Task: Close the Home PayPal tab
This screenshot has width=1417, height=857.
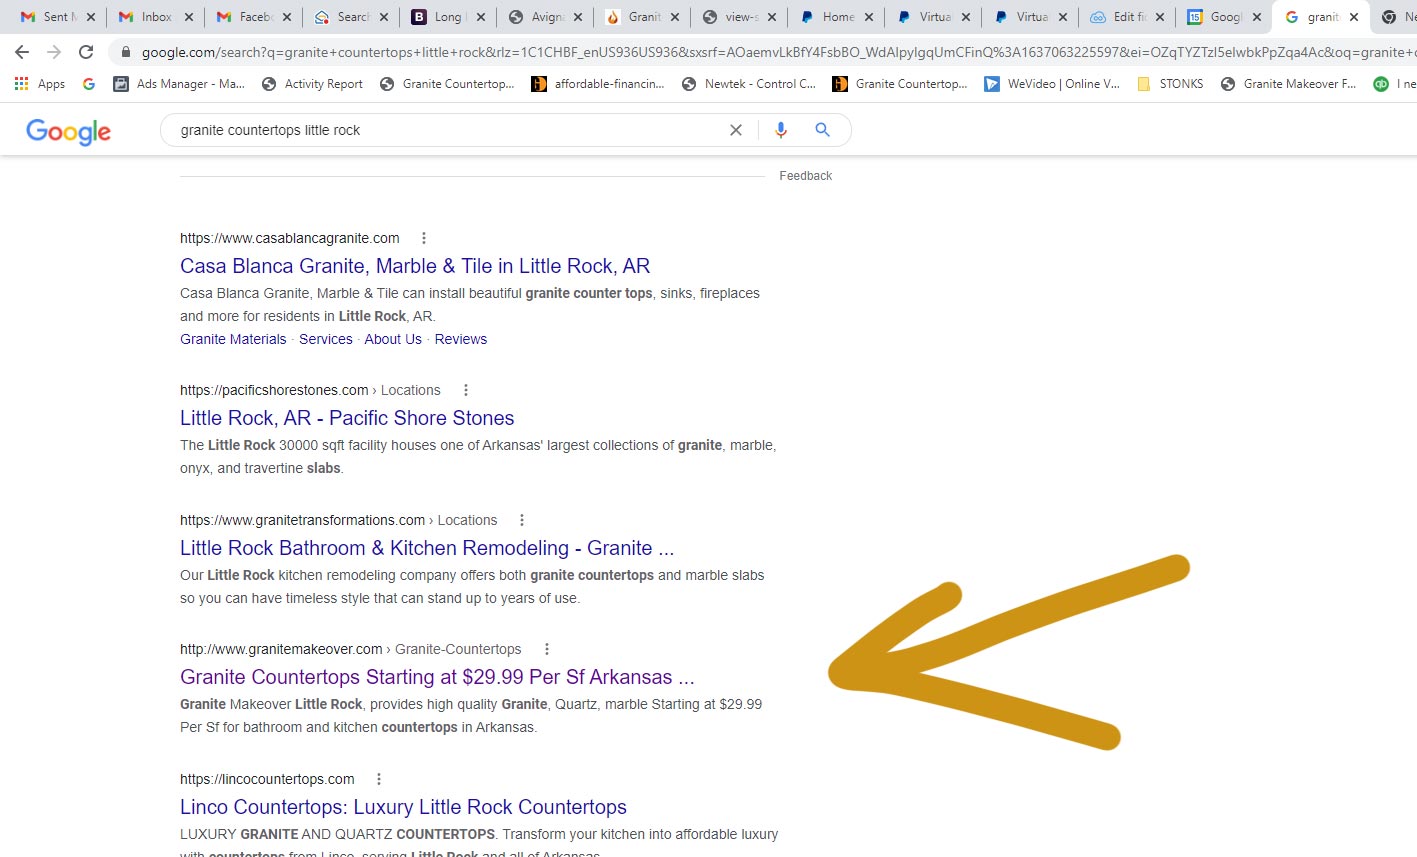Action: 868,17
